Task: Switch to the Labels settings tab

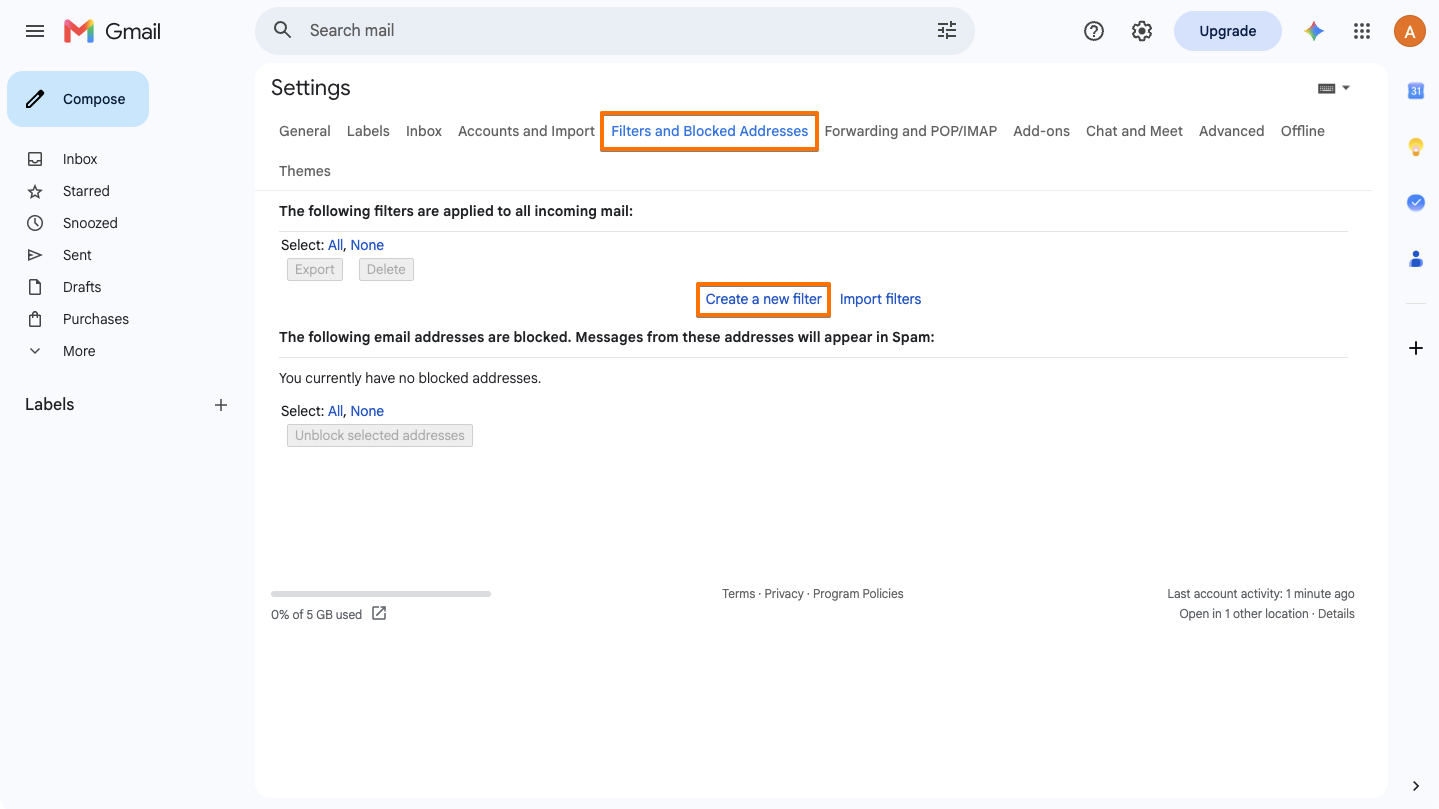Action: [x=368, y=131]
